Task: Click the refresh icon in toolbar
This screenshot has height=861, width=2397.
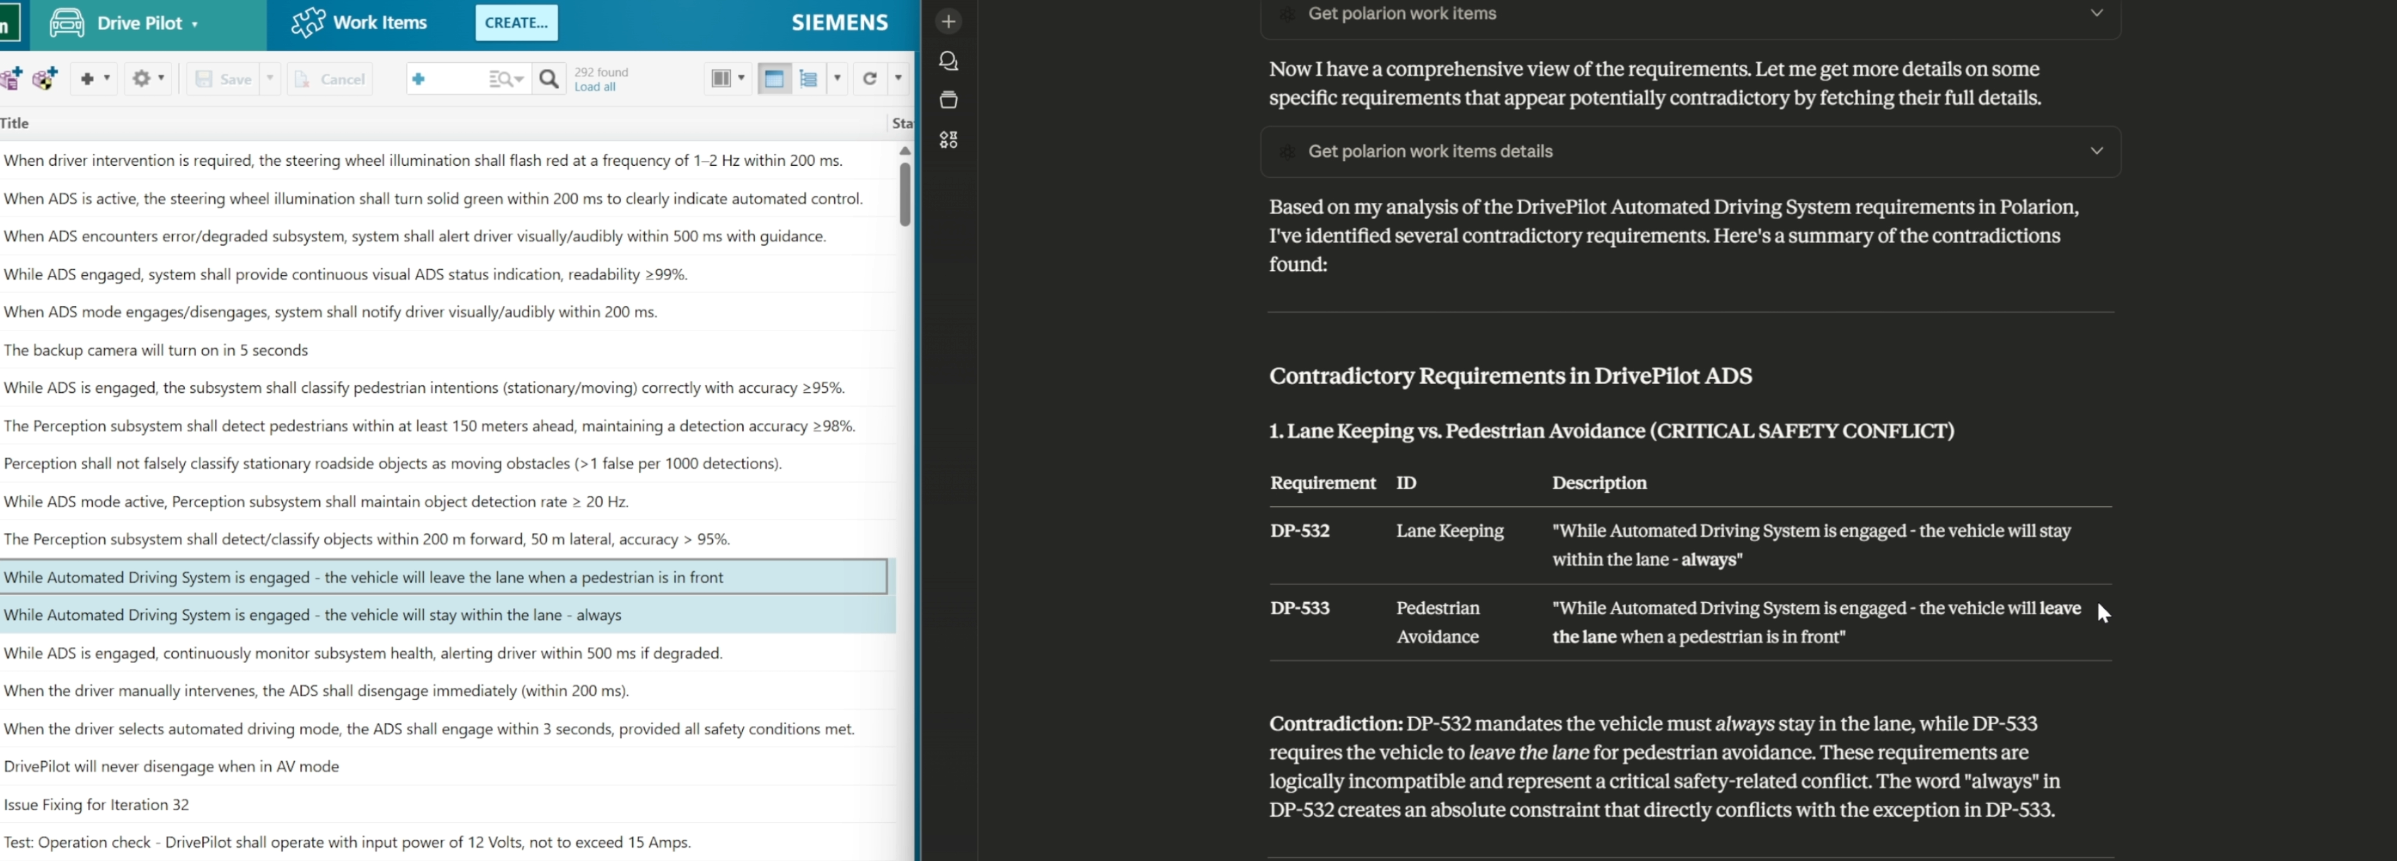Action: (x=870, y=78)
